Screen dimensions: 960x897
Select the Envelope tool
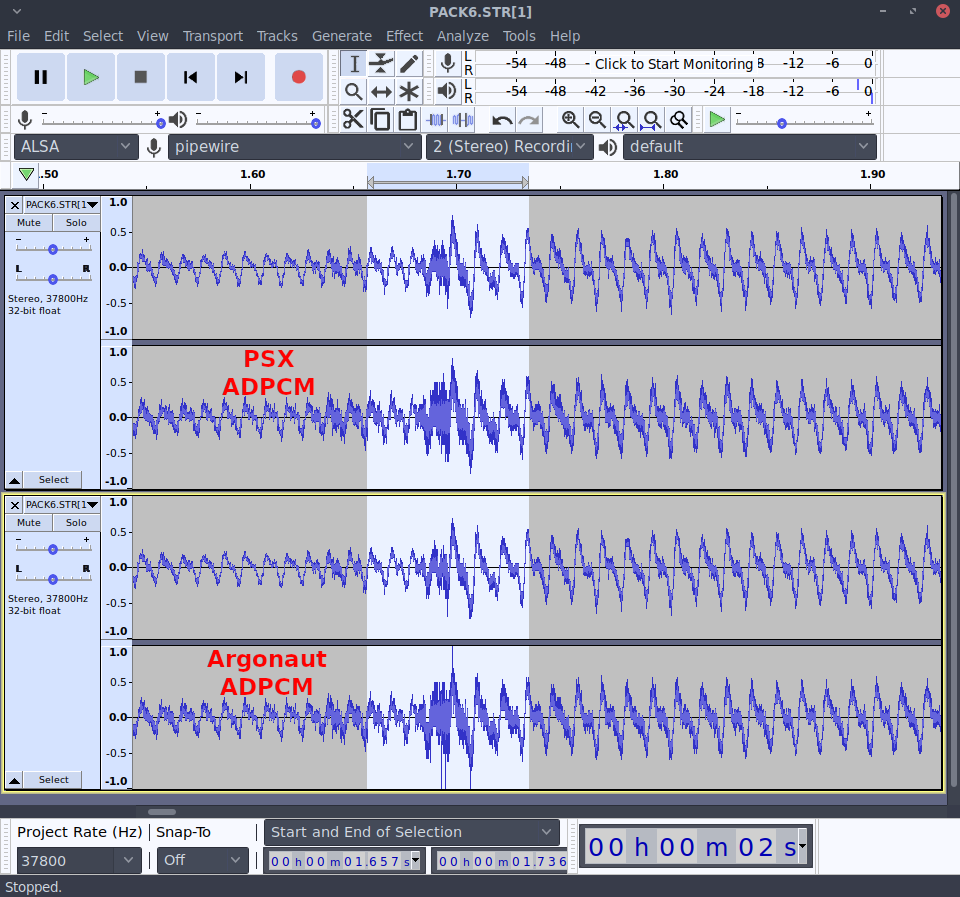coord(379,63)
